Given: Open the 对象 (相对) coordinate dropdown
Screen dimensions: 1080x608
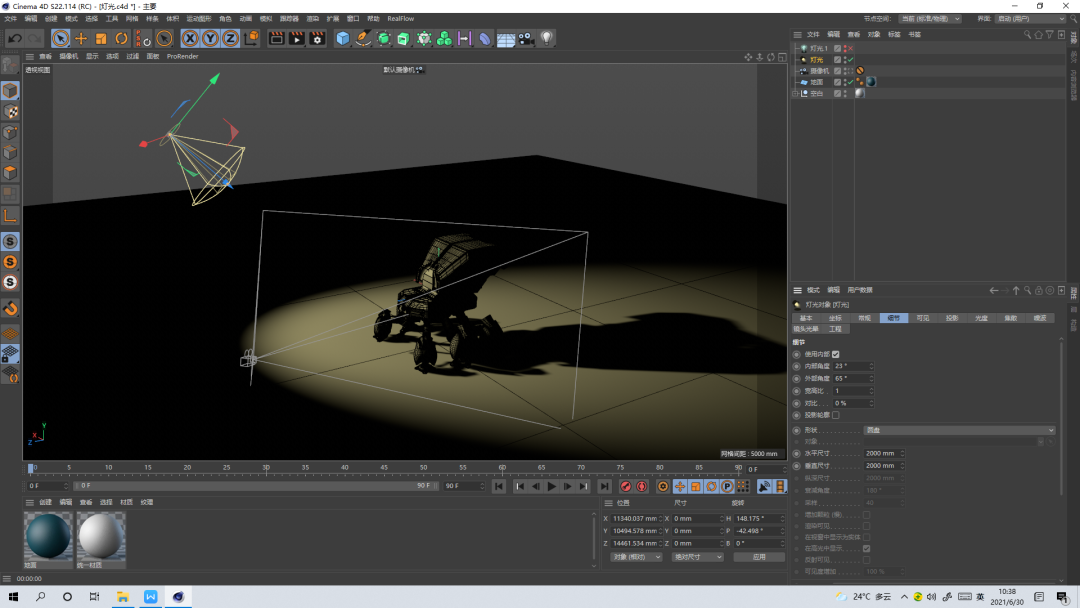Looking at the screenshot, I should (x=636, y=557).
